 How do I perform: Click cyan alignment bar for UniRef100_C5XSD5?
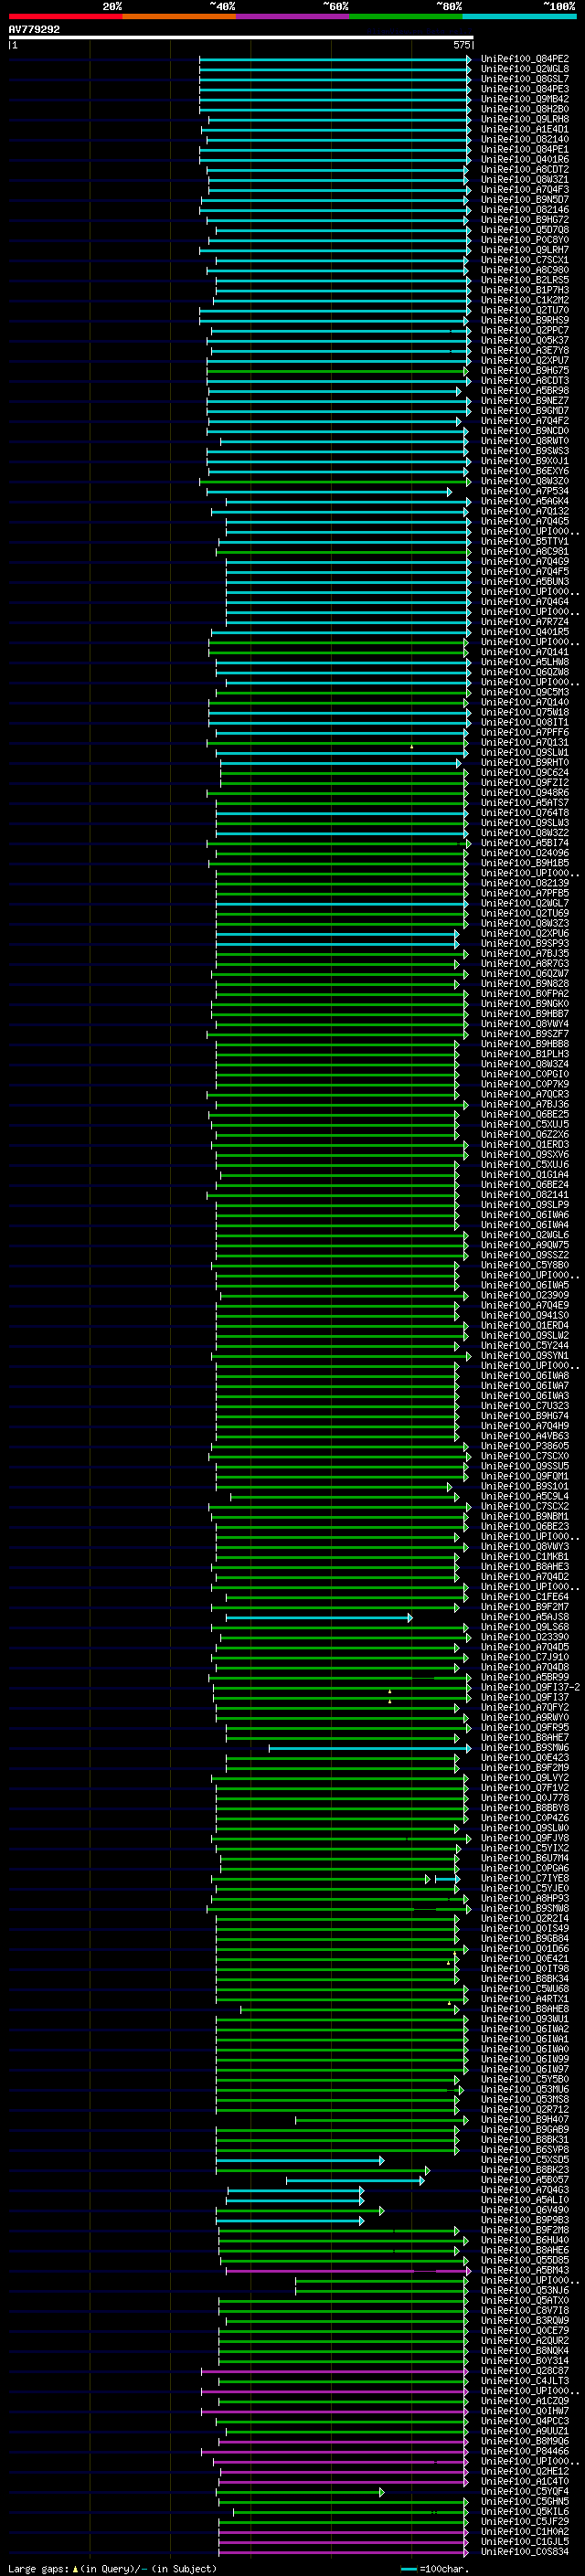click(300, 2160)
